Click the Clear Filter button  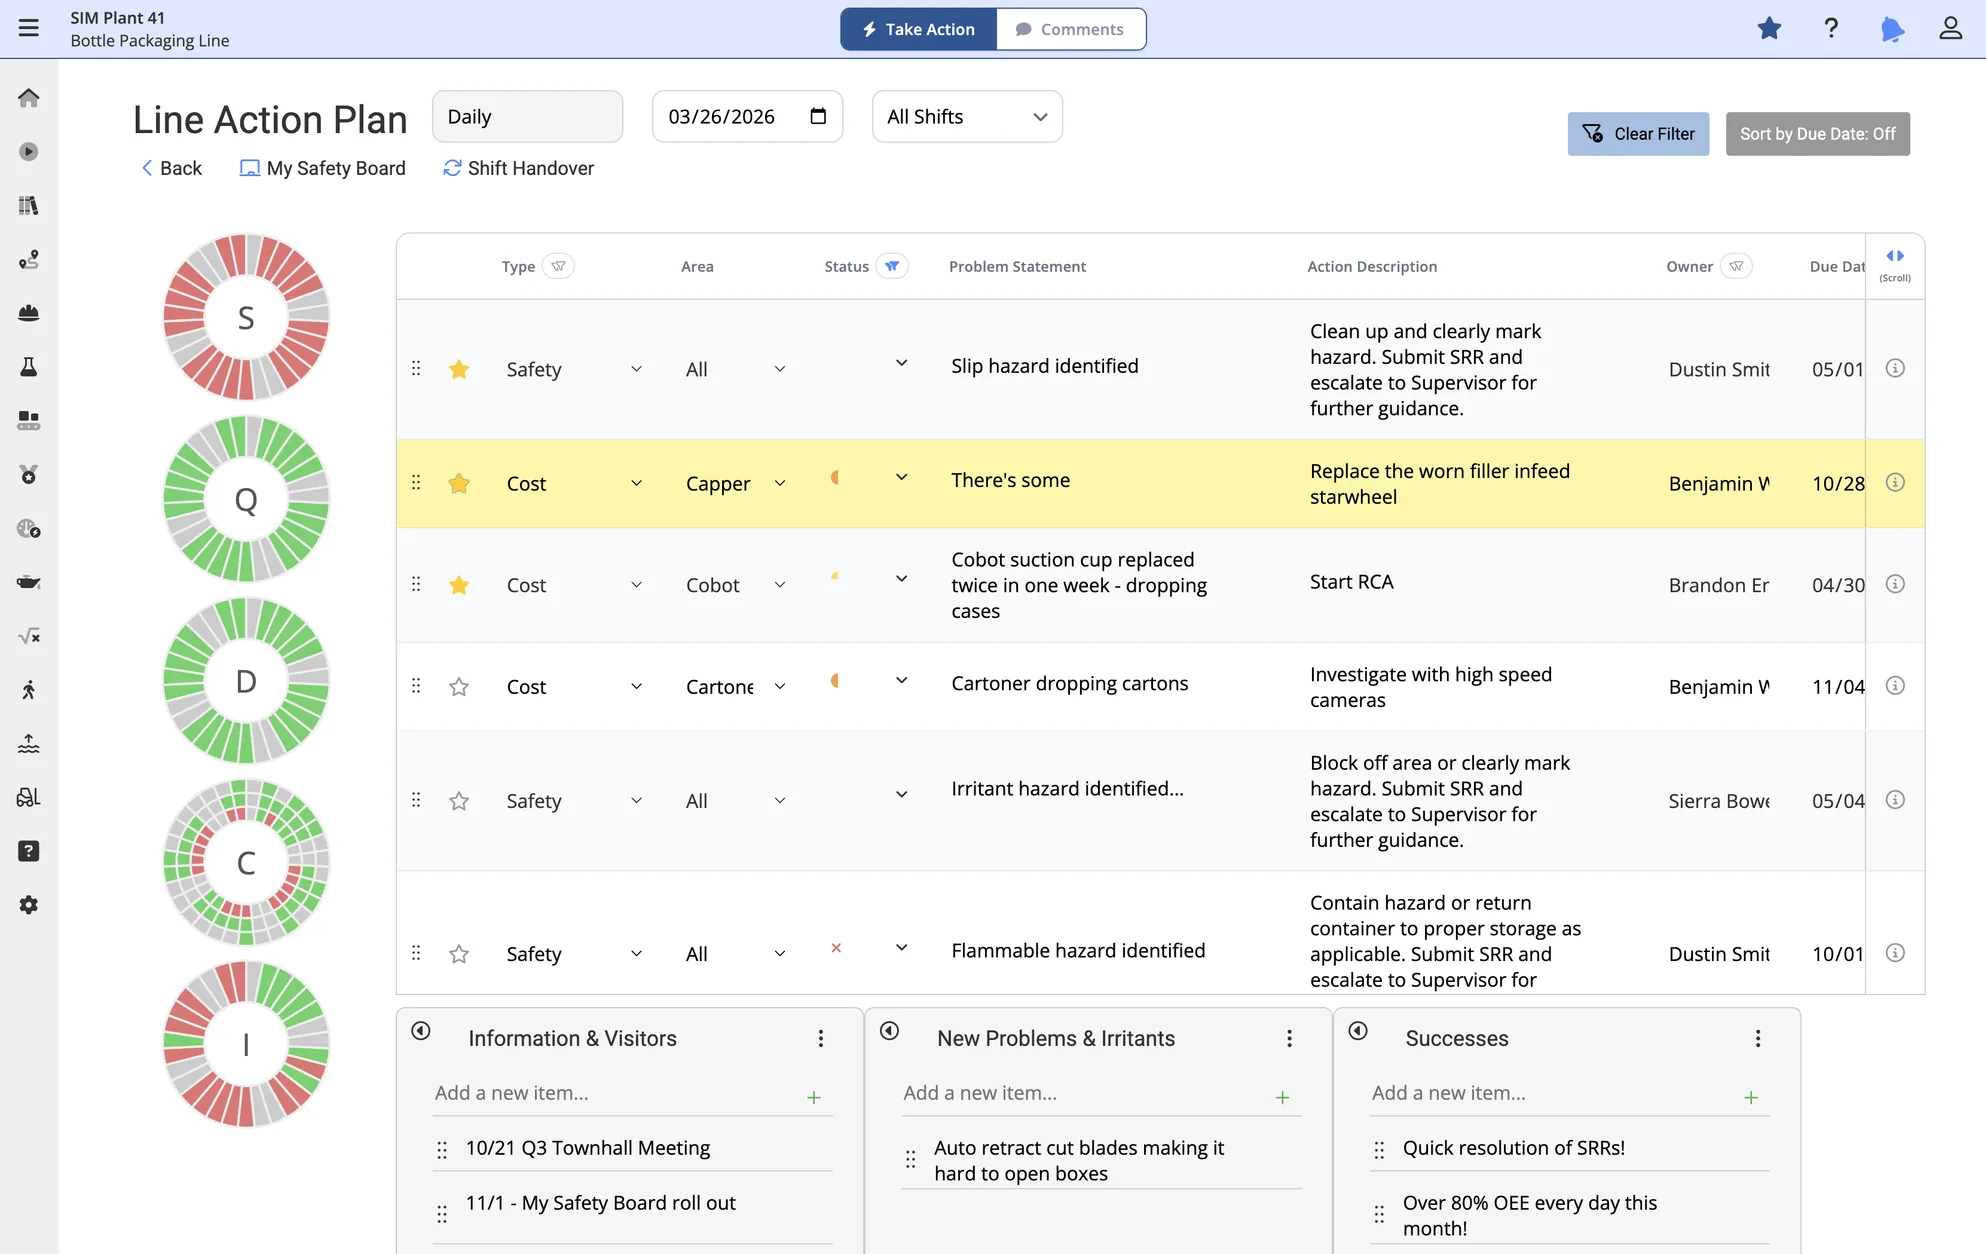pyautogui.click(x=1638, y=134)
